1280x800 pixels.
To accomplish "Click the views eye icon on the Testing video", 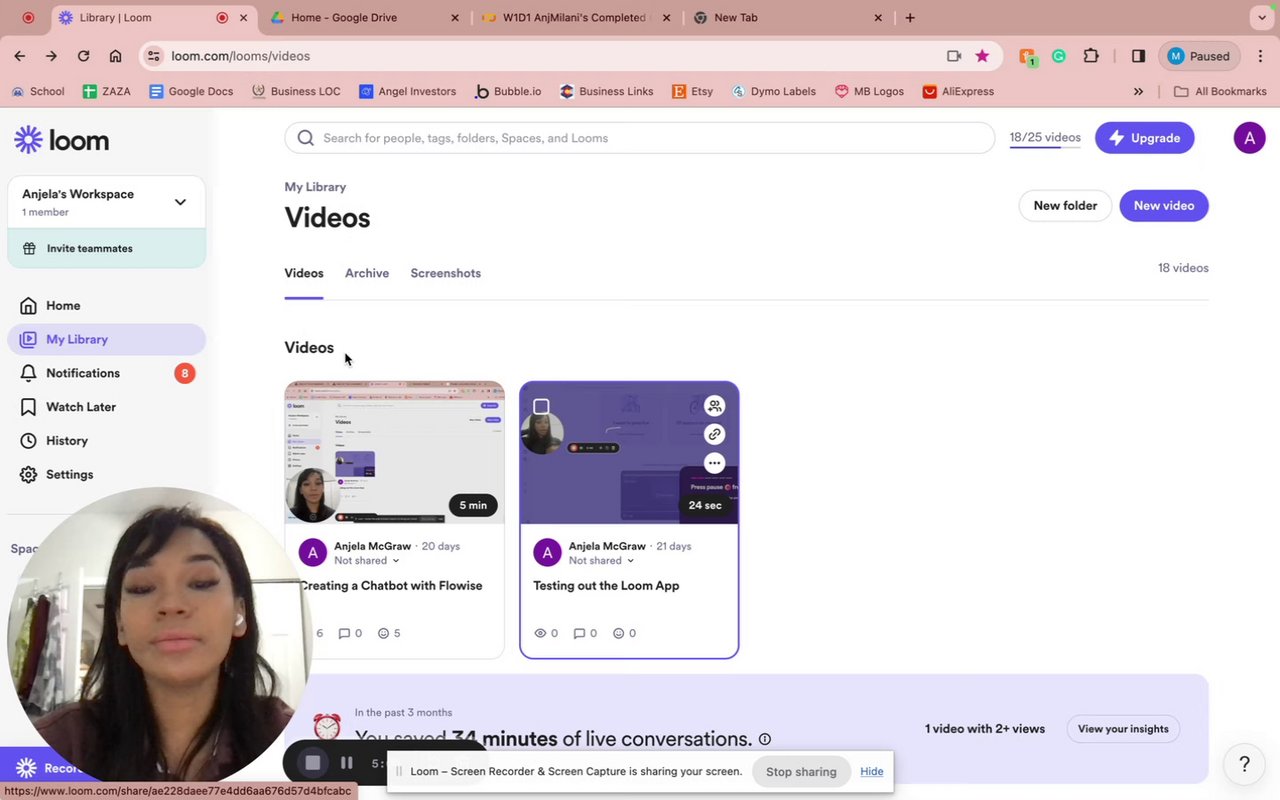I will click(541, 633).
